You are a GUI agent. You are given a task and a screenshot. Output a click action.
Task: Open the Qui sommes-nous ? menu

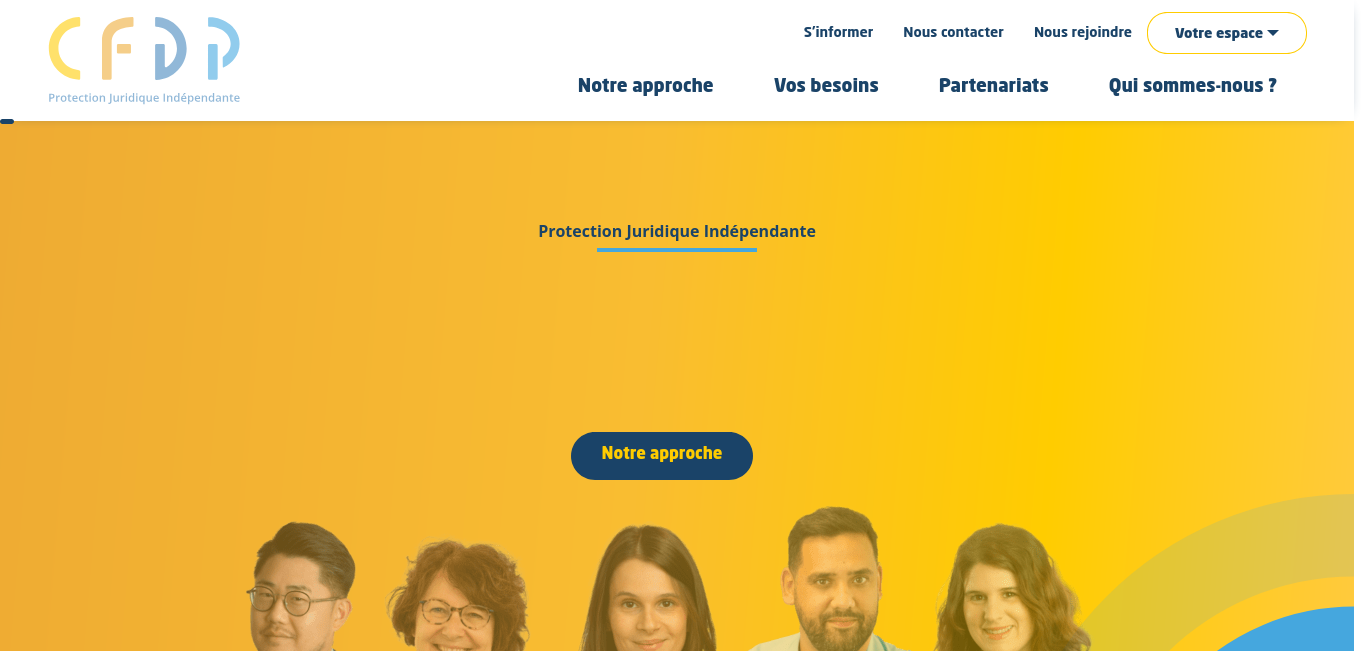coord(1192,86)
